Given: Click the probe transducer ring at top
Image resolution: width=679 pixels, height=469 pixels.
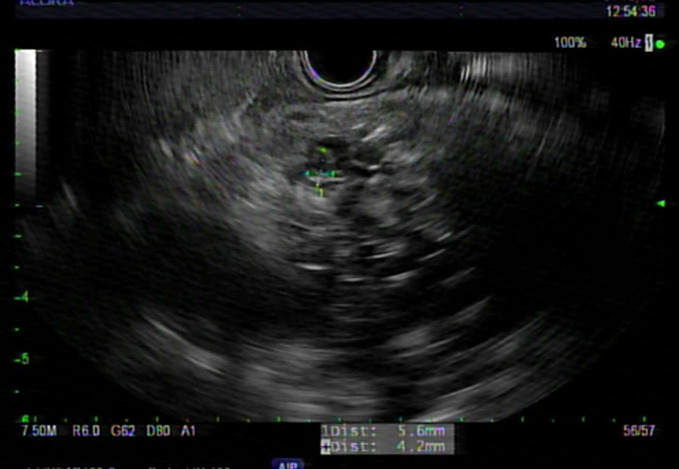Looking at the screenshot, I should coord(340,68).
